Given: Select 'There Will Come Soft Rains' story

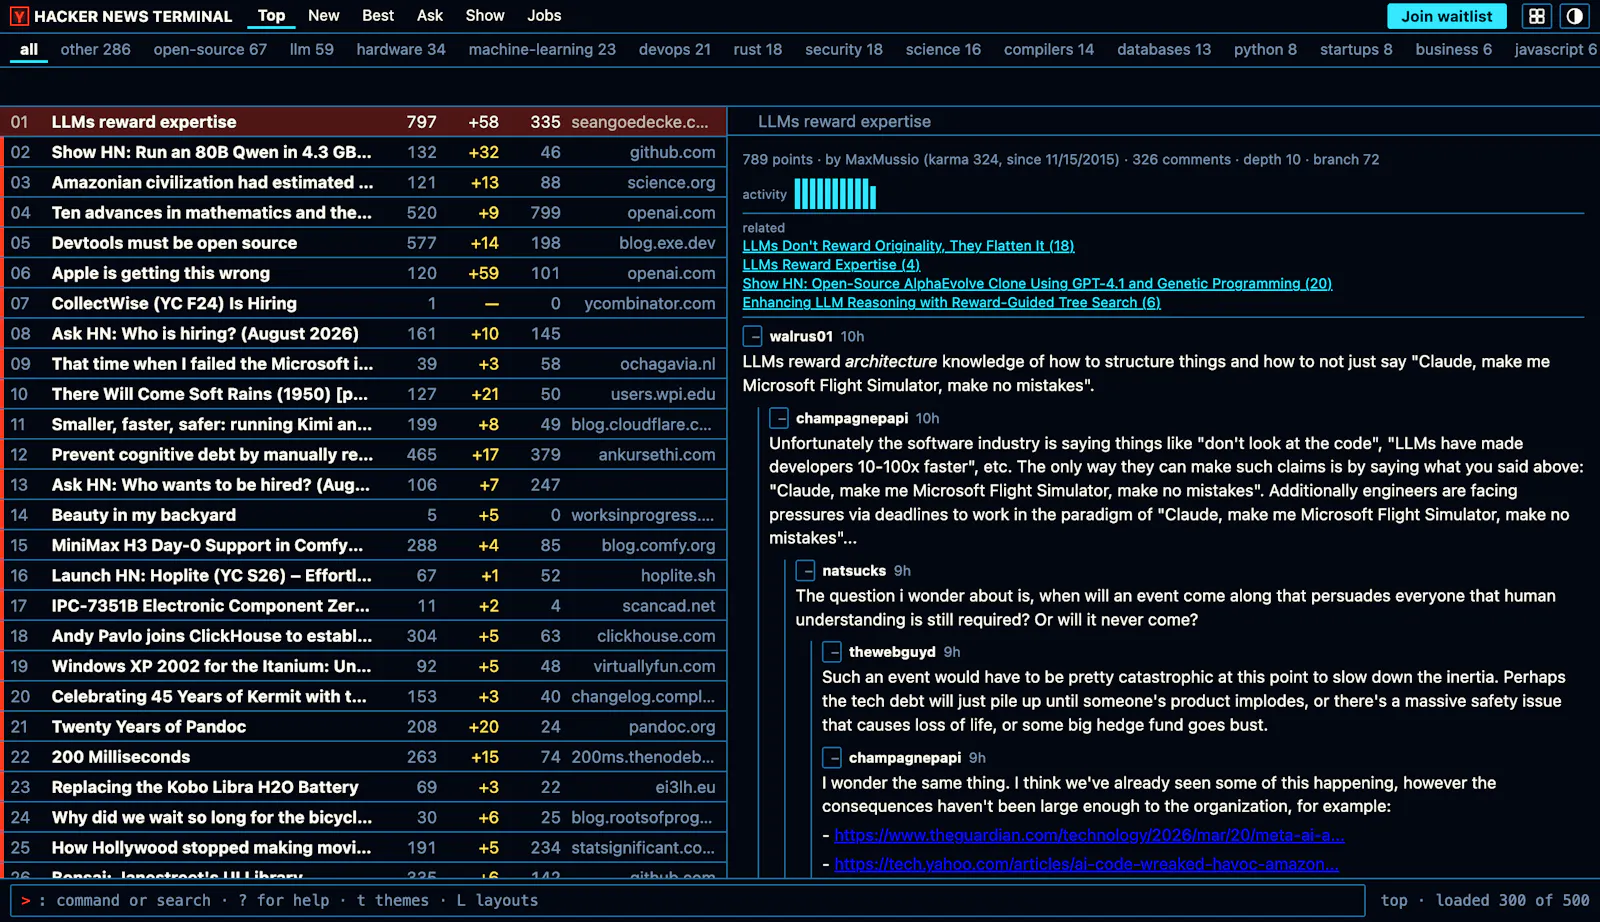Looking at the screenshot, I should pos(365,394).
